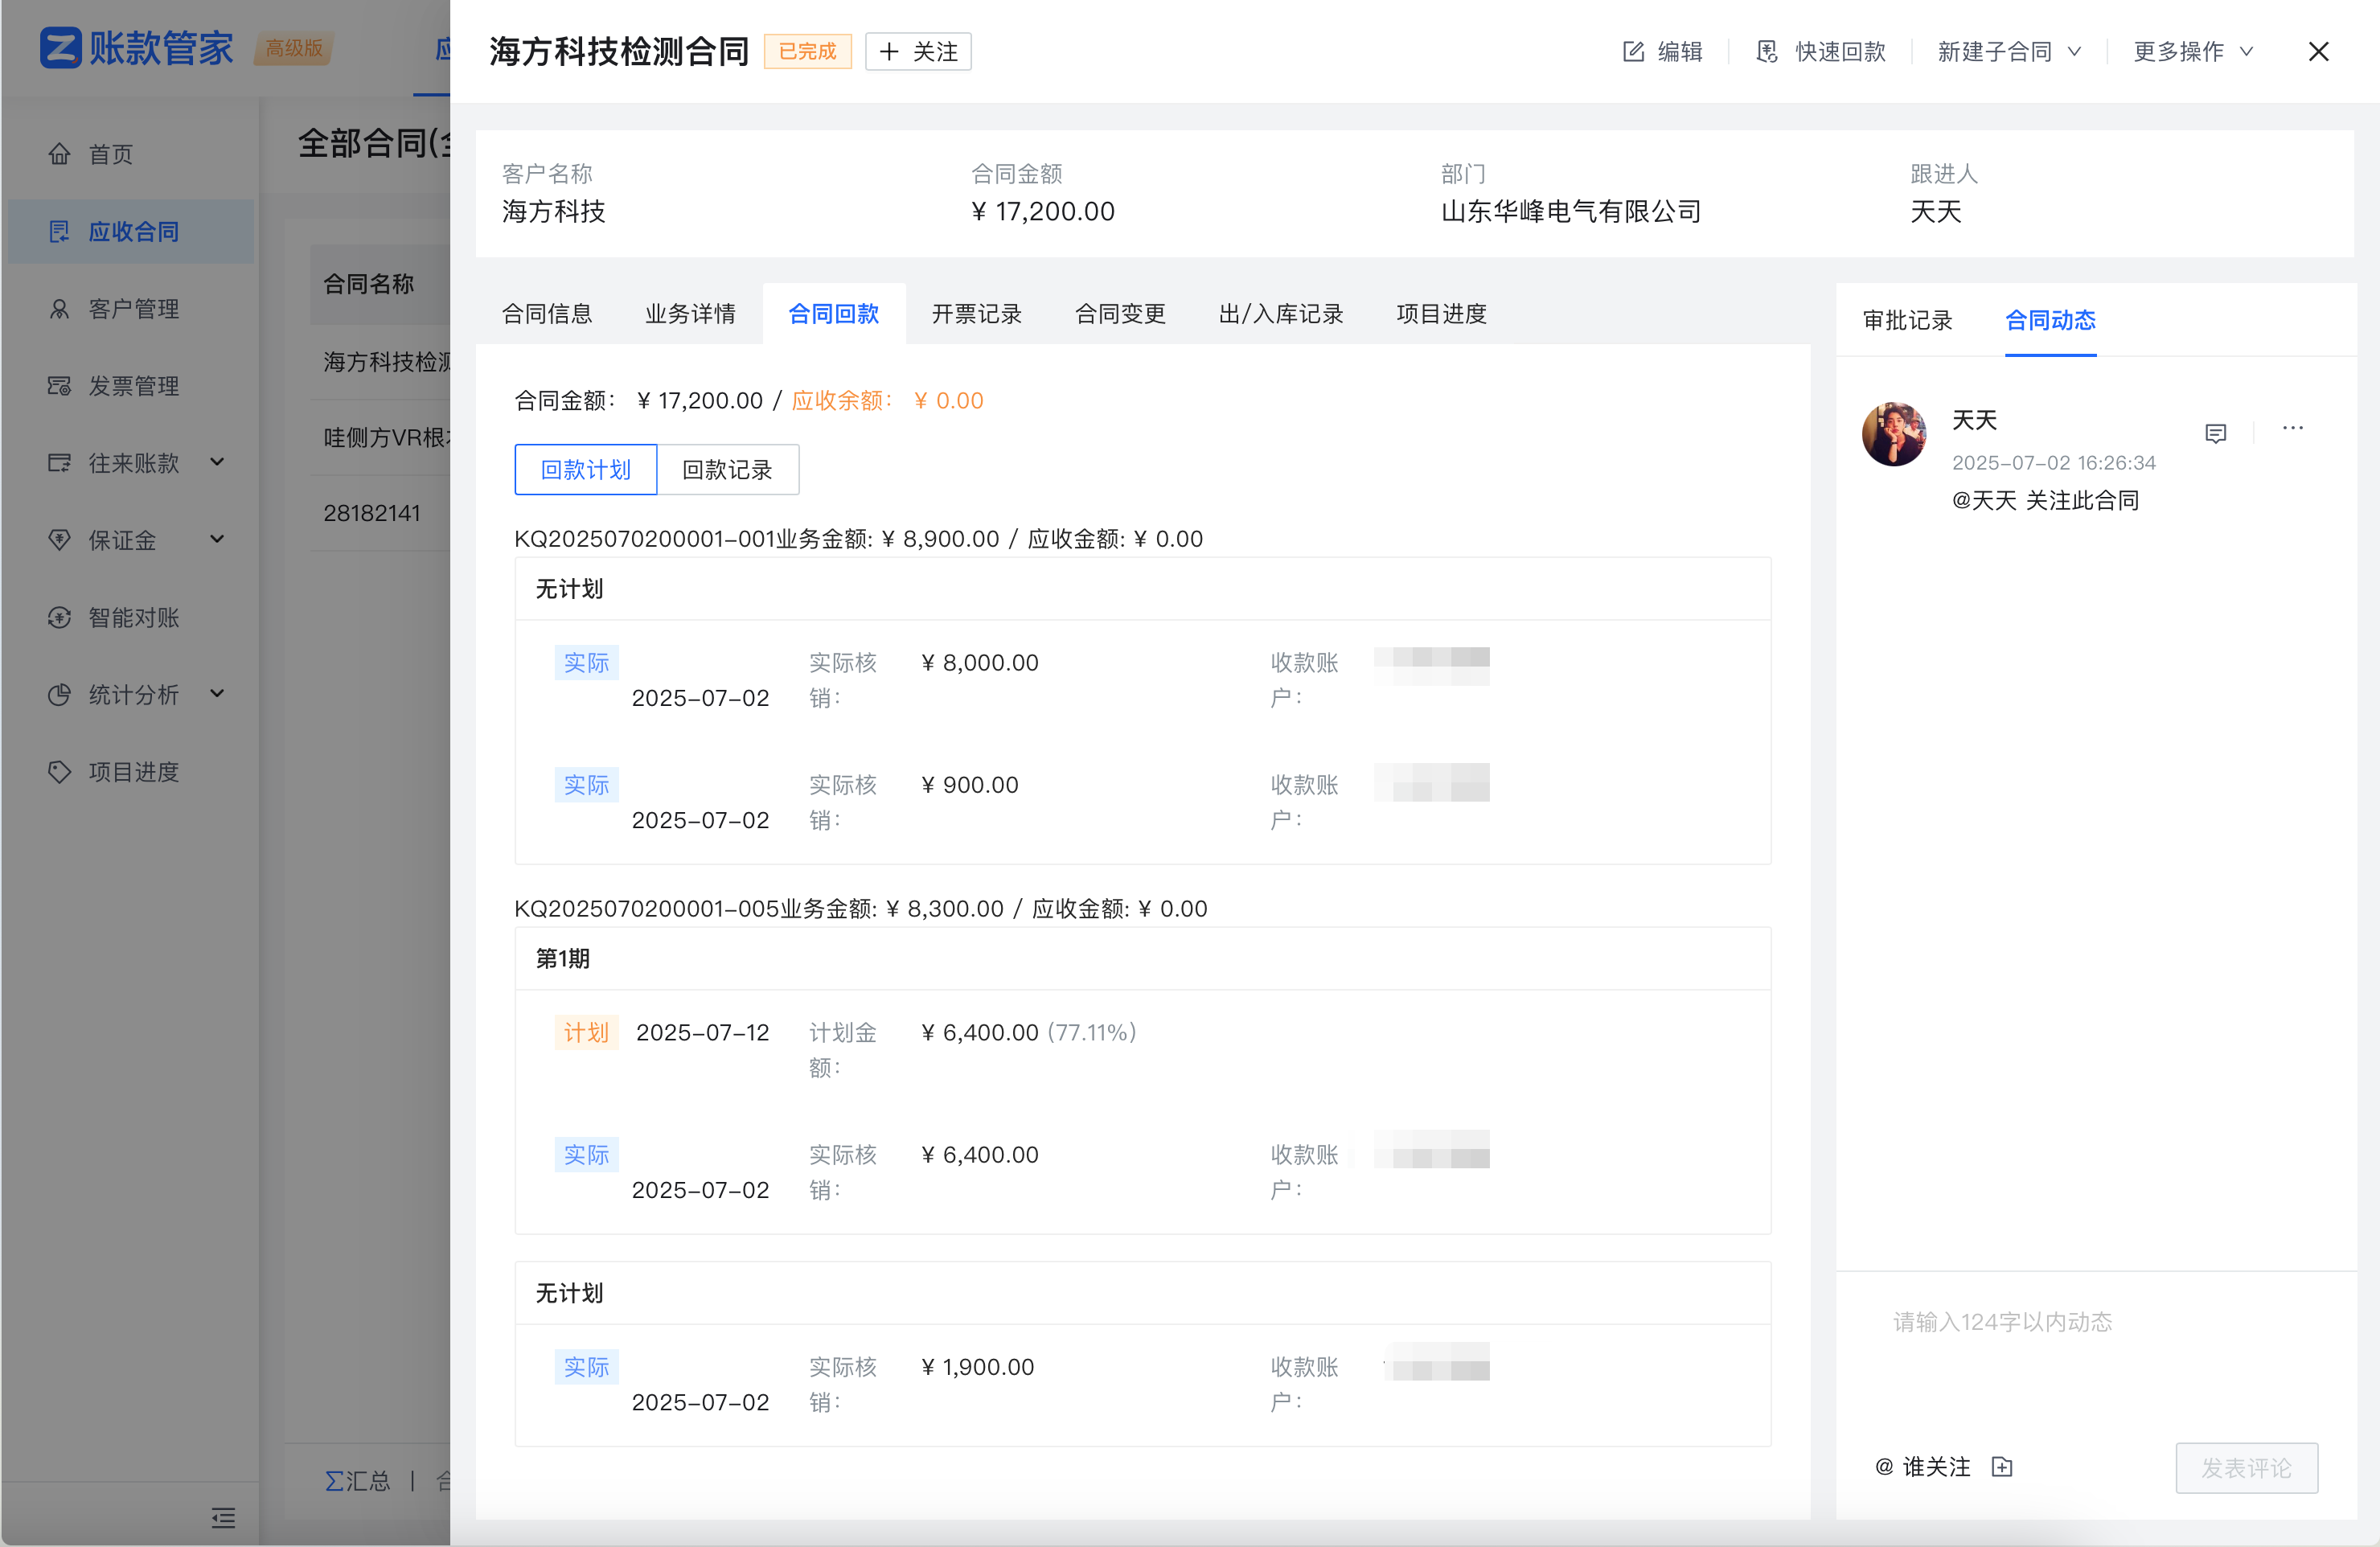Click the ¥ 6,400.00 (77.11%) plan amount
Screen dimensions: 2380x1547
(1029, 1032)
